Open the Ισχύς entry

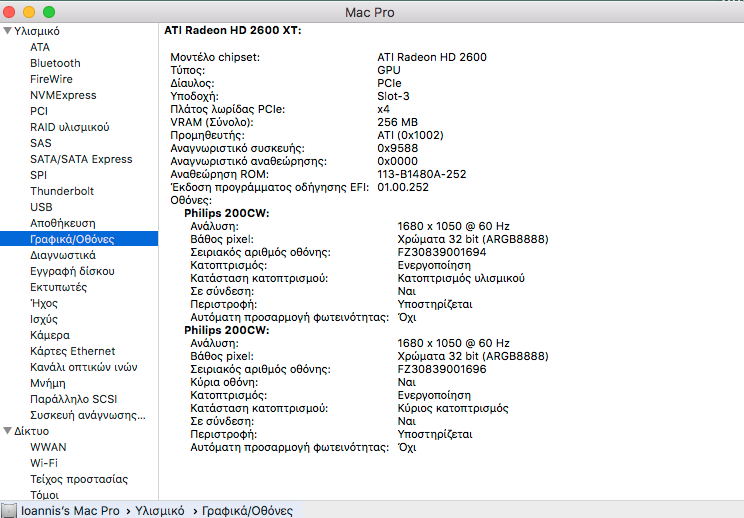44,319
